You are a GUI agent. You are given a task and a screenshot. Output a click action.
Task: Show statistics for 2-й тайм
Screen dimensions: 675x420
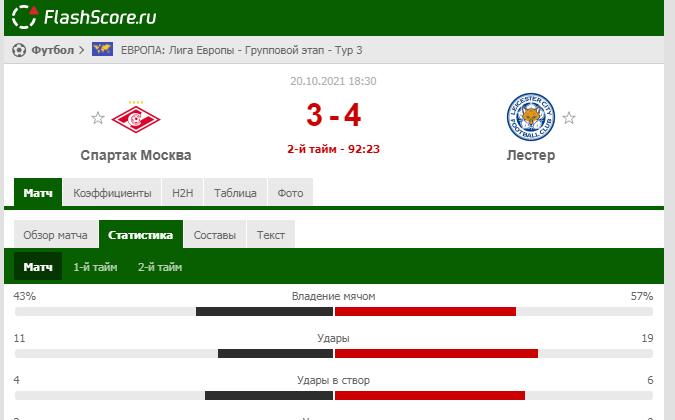tap(160, 267)
